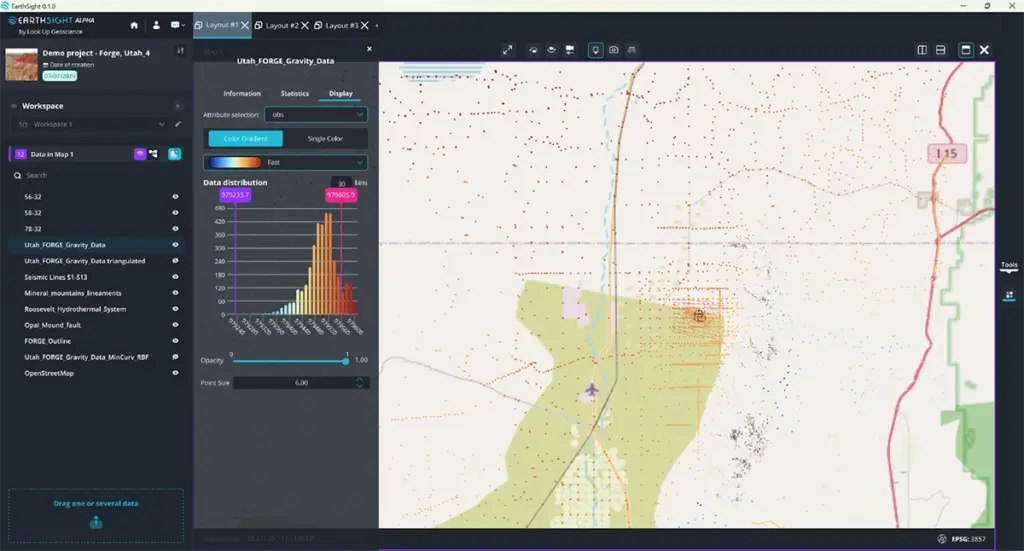Close the Utah_FORGE_Gravity_Data properties panel
The height and width of the screenshot is (551, 1024).
(x=369, y=49)
